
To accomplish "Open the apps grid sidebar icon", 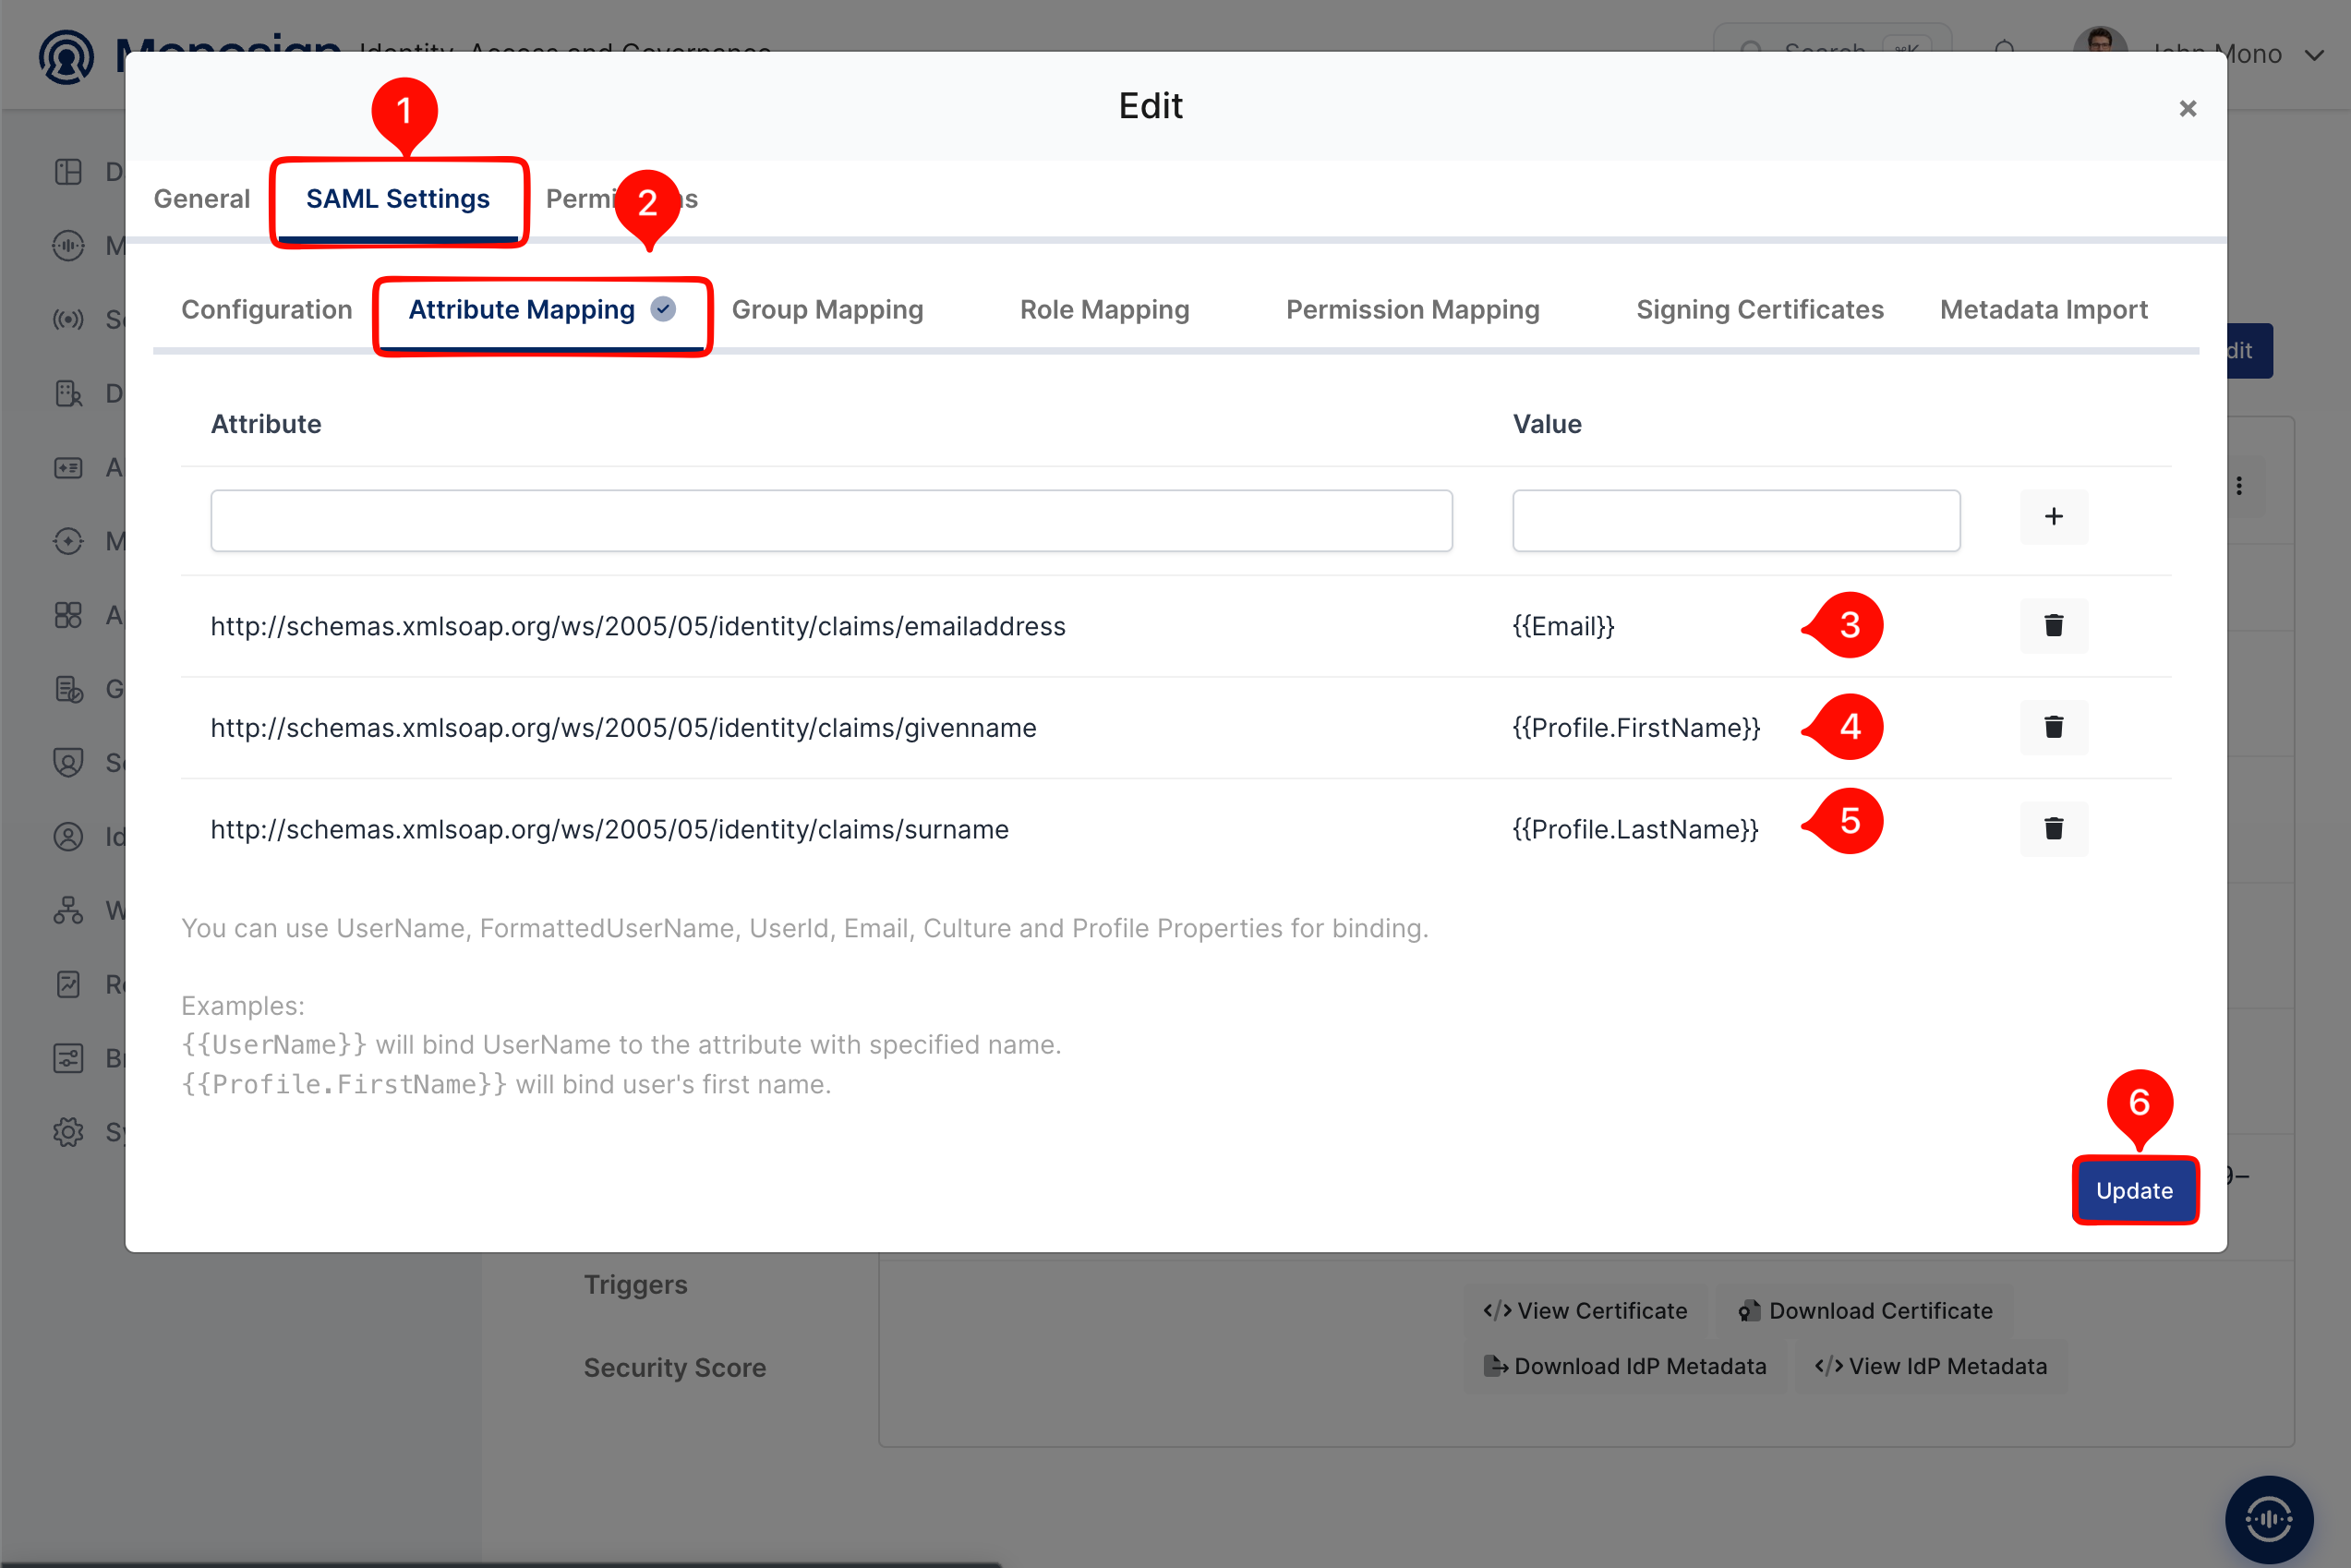I will point(68,615).
